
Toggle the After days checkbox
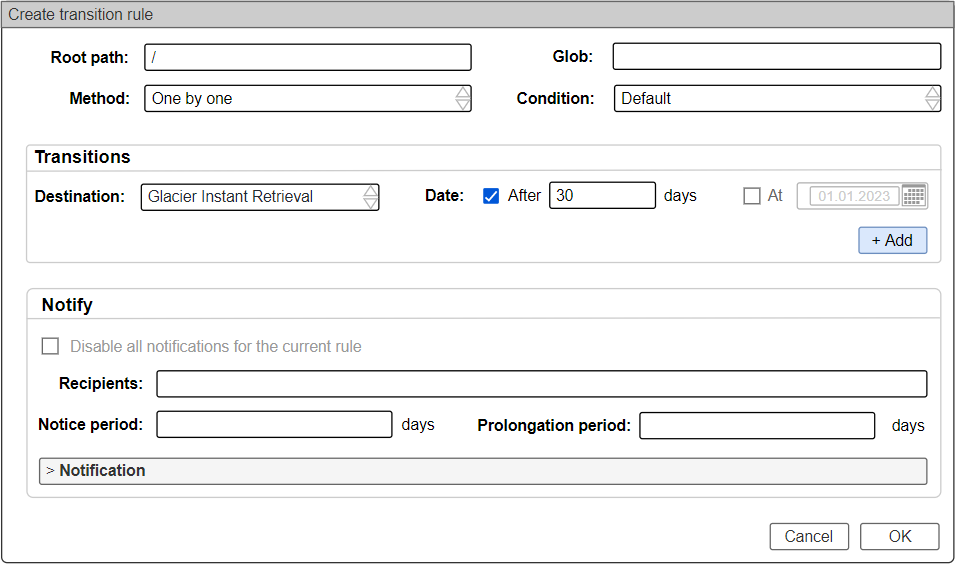pos(491,196)
